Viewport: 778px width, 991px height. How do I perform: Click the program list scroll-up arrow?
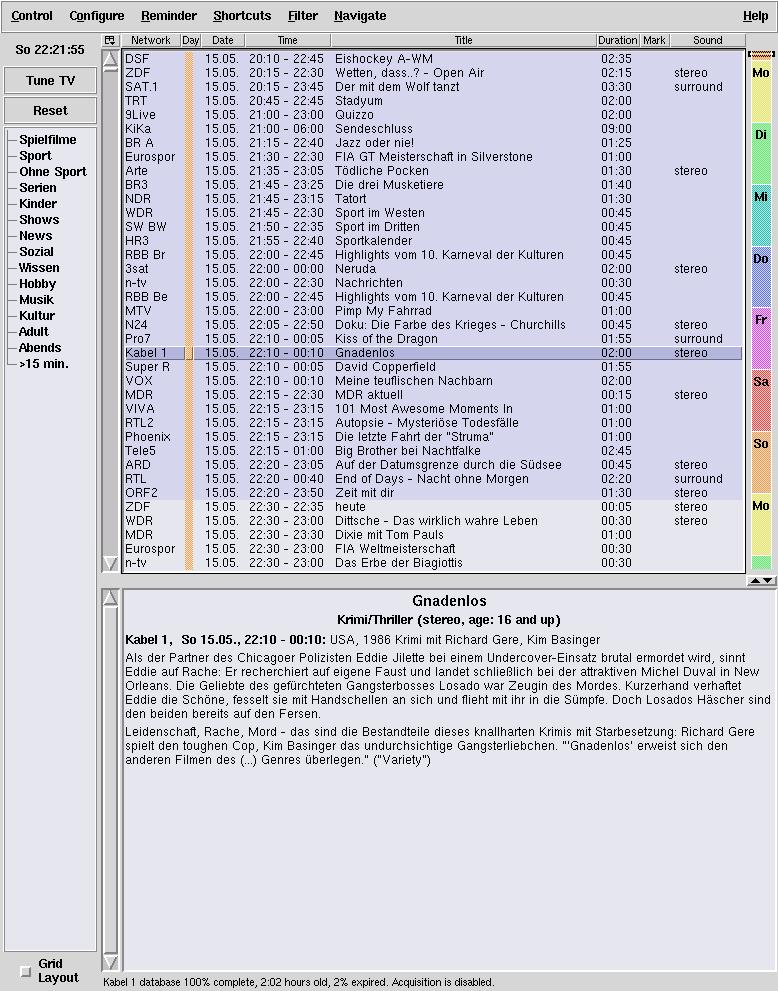(x=110, y=60)
